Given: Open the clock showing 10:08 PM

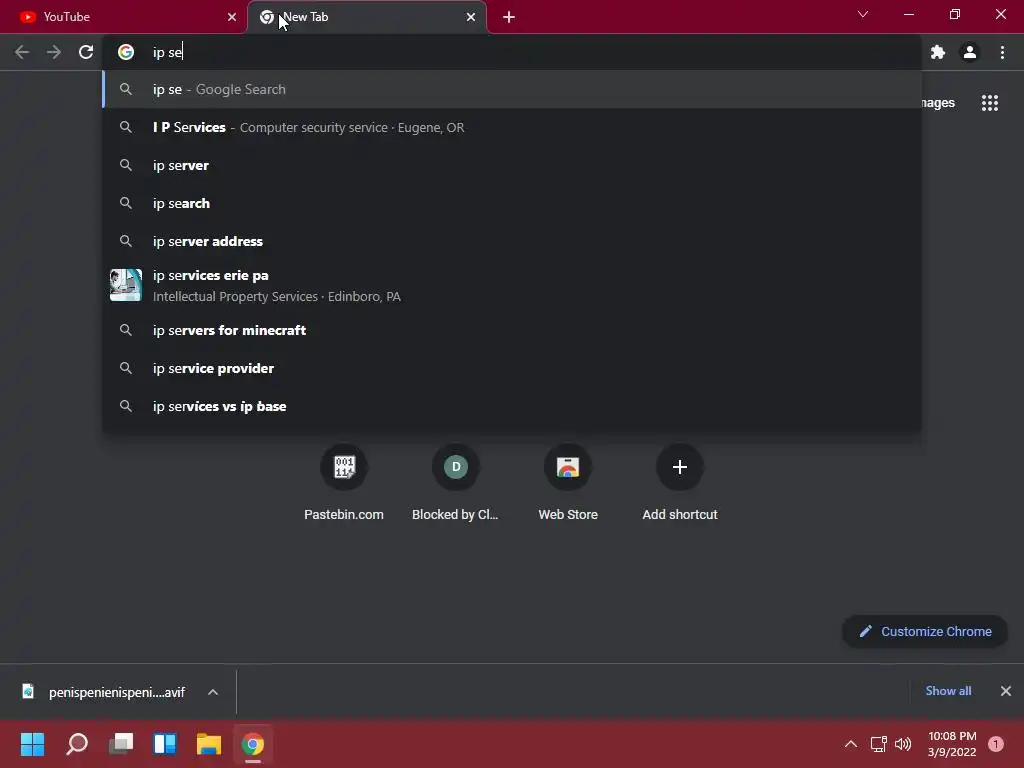Looking at the screenshot, I should click(x=952, y=744).
